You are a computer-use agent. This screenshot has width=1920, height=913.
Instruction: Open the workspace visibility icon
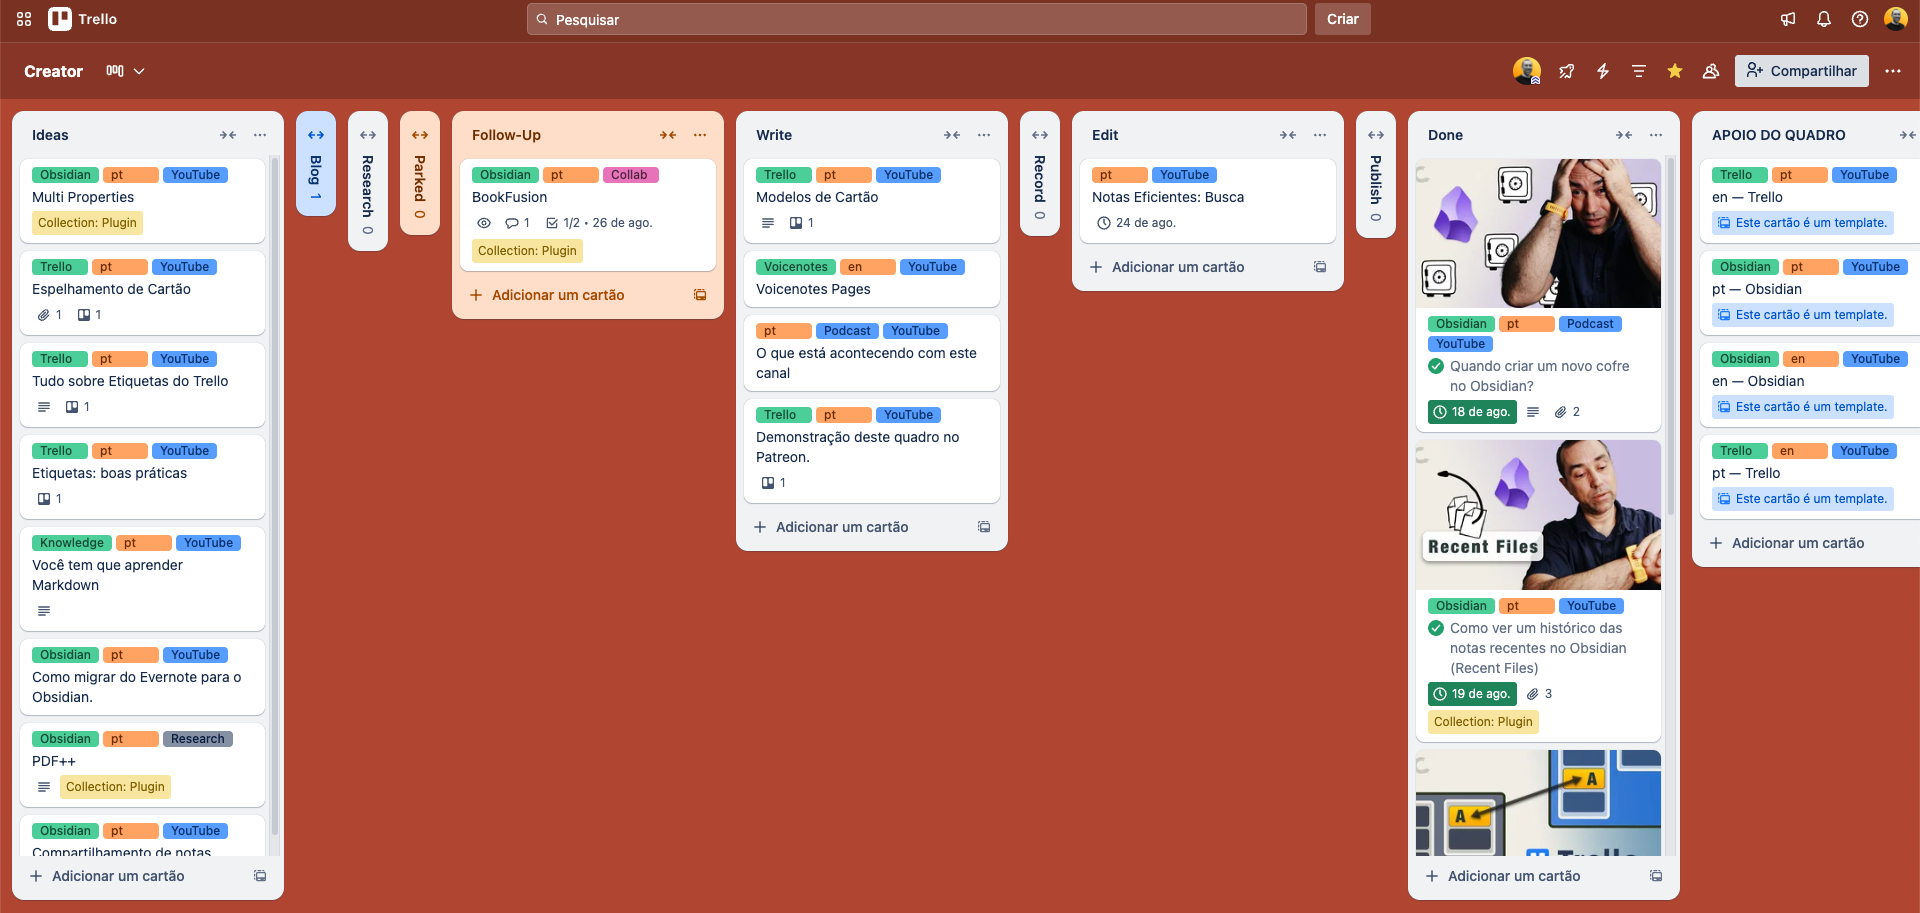(x=1711, y=71)
